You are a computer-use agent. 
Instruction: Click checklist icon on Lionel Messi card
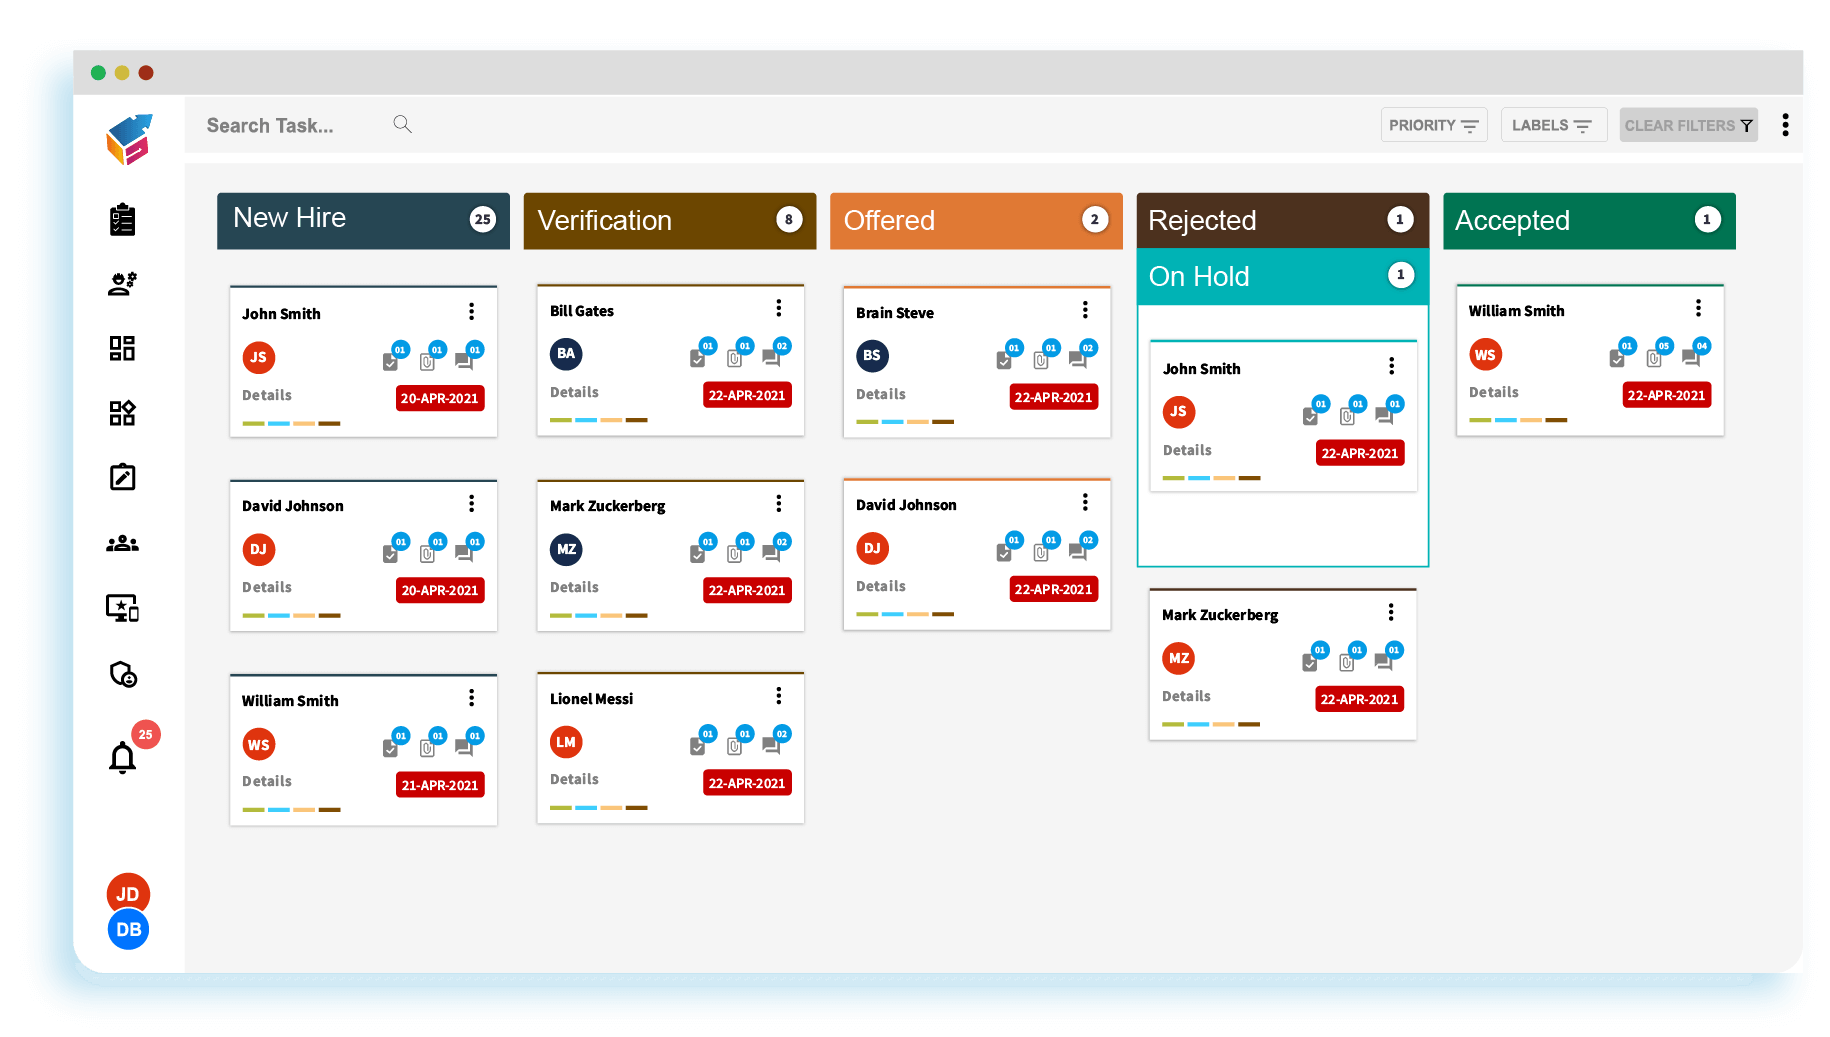click(x=698, y=745)
